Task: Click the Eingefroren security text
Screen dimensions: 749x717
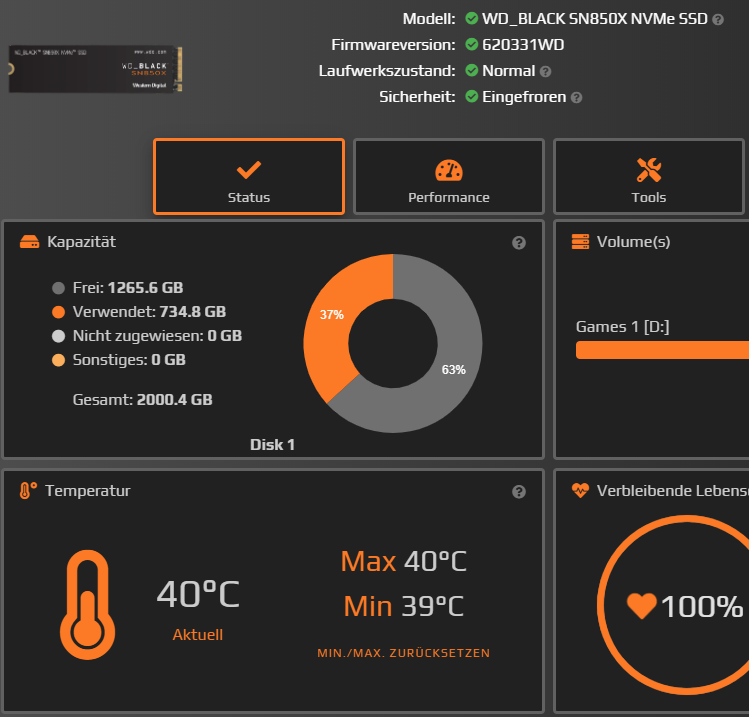Action: [x=524, y=97]
